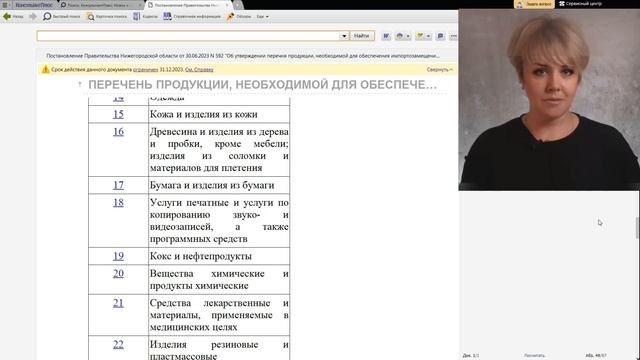Click the print icon
The image size is (640, 360).
[400, 36]
